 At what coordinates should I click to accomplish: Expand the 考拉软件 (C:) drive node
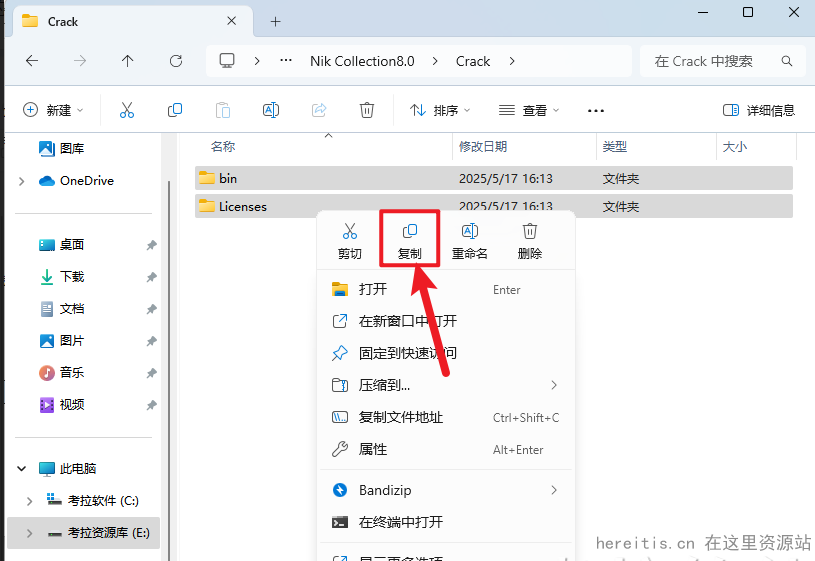click(30, 501)
